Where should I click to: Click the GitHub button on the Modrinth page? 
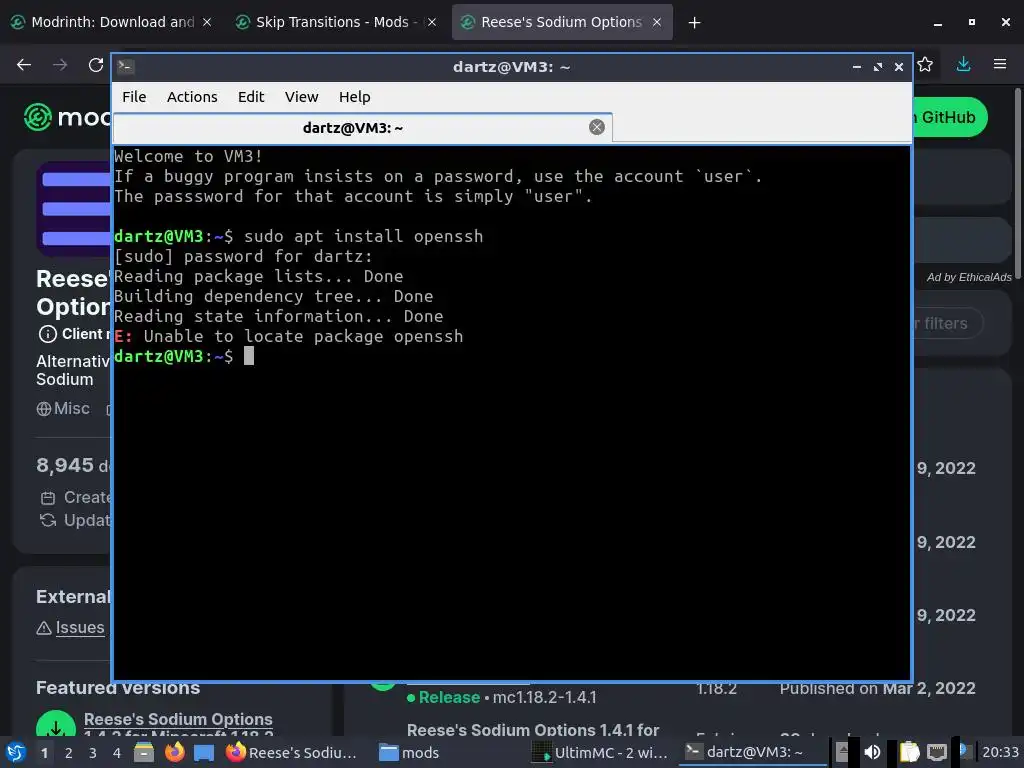click(950, 118)
